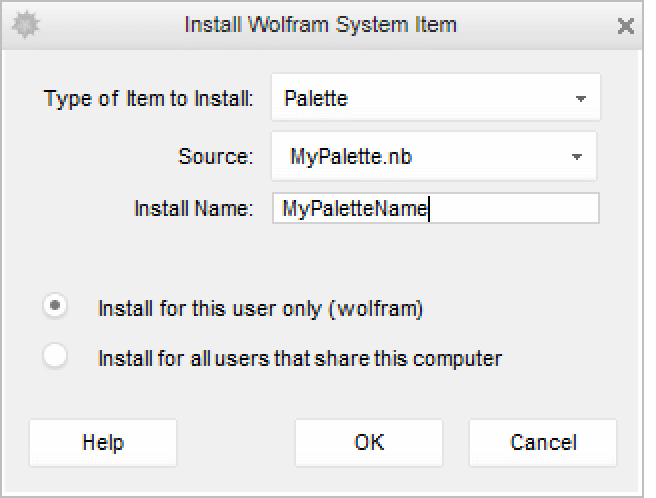Click empty space in Install Name field
Screen dimensions: 656x498
(515, 209)
